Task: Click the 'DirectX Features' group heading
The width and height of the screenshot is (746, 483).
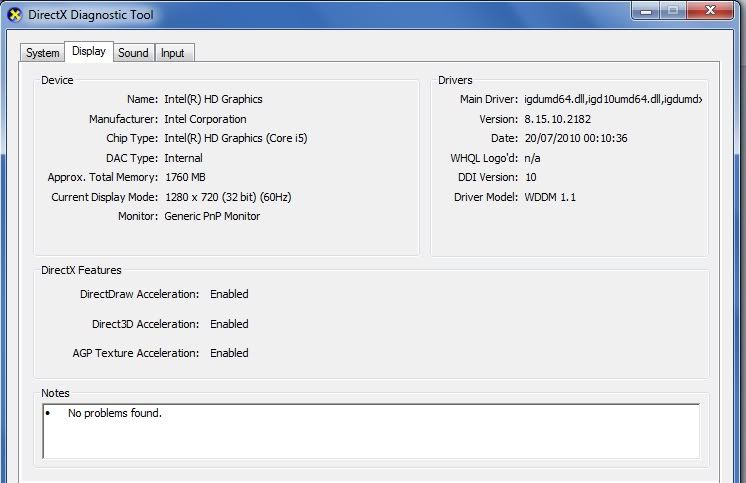Action: coord(81,270)
